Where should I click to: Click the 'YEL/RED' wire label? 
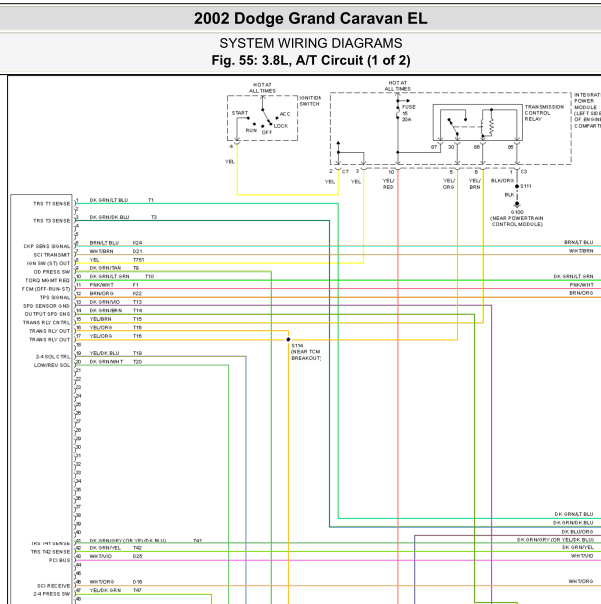point(388,184)
